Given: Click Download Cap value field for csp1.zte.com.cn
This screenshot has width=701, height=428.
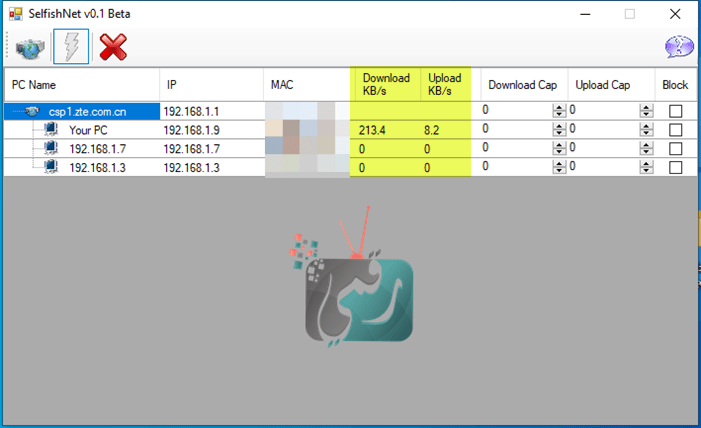Looking at the screenshot, I should point(517,110).
